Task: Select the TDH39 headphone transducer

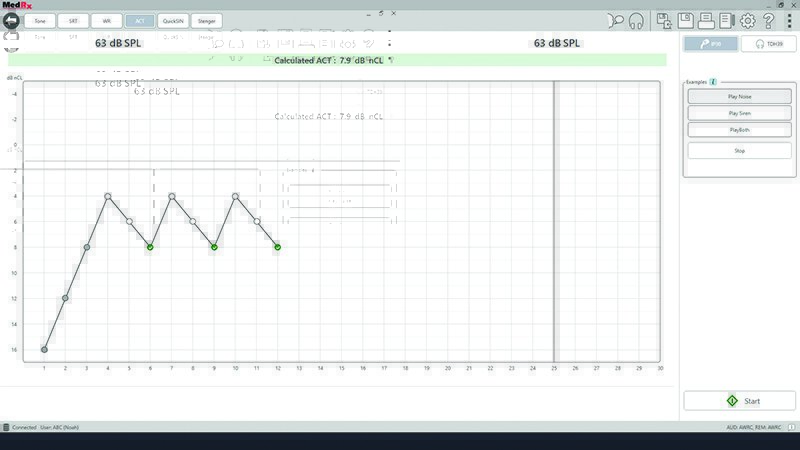Action: 769,44
